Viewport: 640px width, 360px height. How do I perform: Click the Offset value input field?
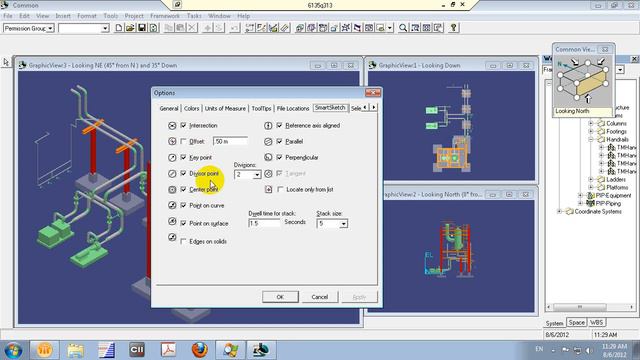coord(230,141)
